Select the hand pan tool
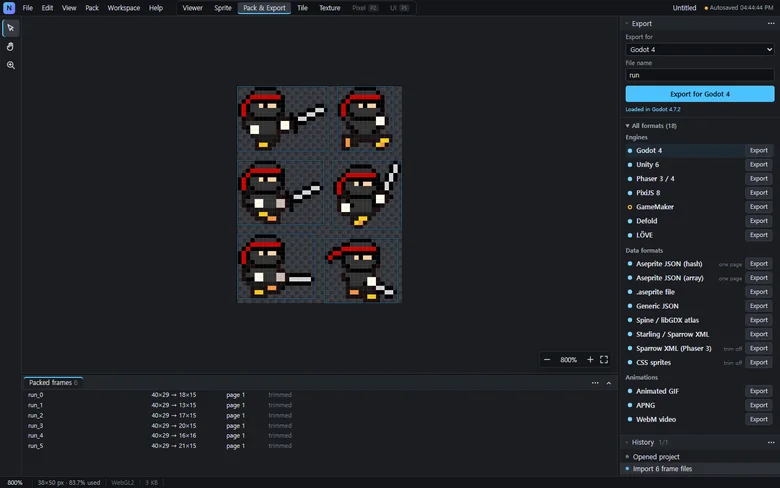This screenshot has height=488, width=780. (x=10, y=47)
